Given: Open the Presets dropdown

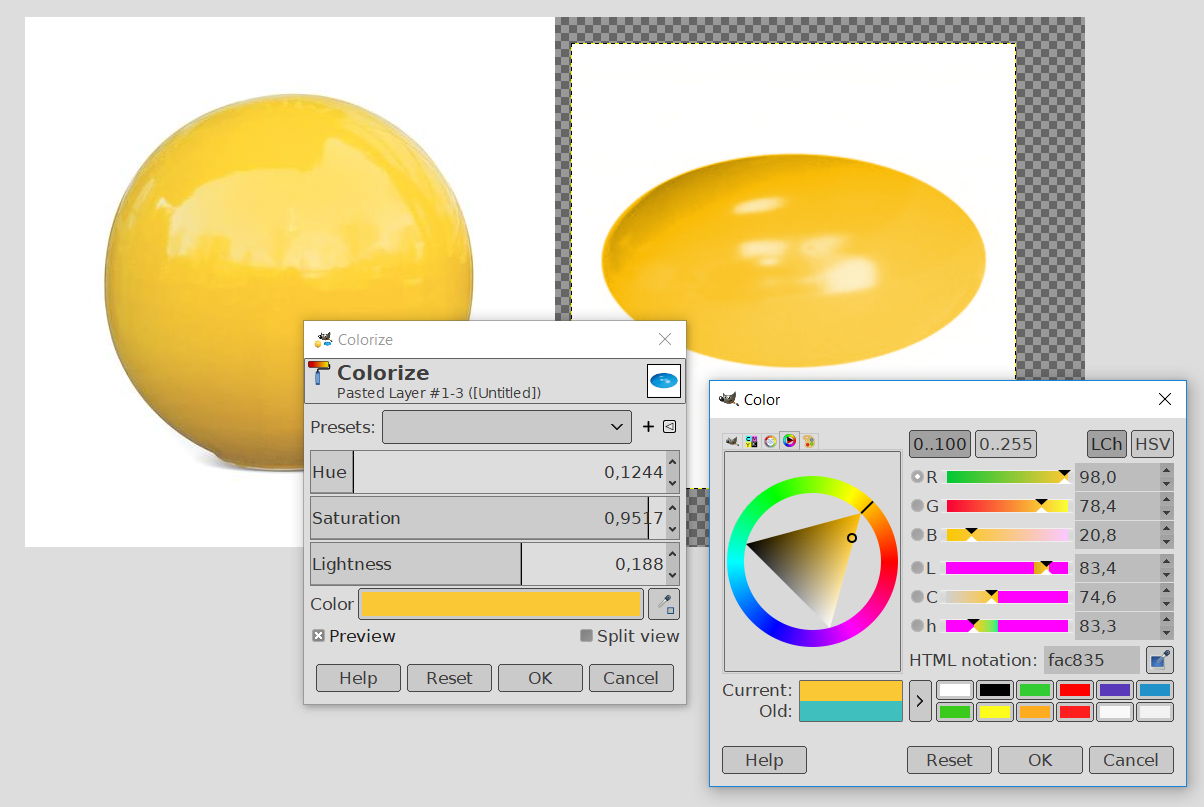Looking at the screenshot, I should pos(507,427).
